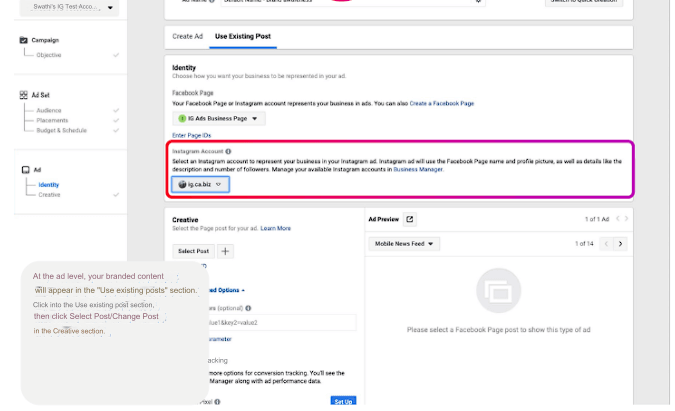Image resolution: width=675 pixels, height=411 pixels.
Task: Open the Mobile News Feed placement dropdown
Action: click(404, 244)
